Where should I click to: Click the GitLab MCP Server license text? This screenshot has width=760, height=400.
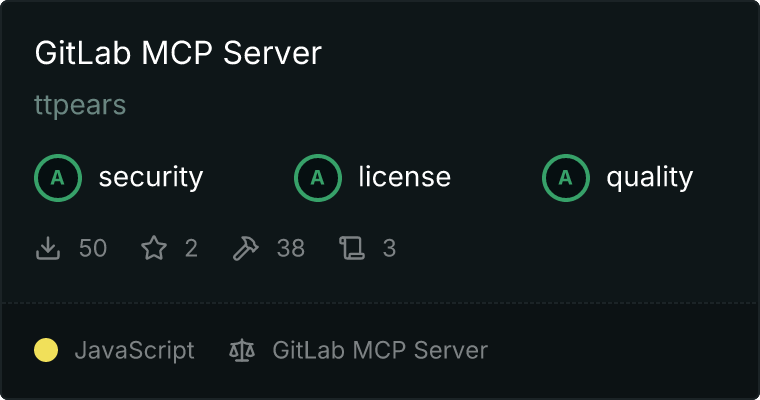380,350
